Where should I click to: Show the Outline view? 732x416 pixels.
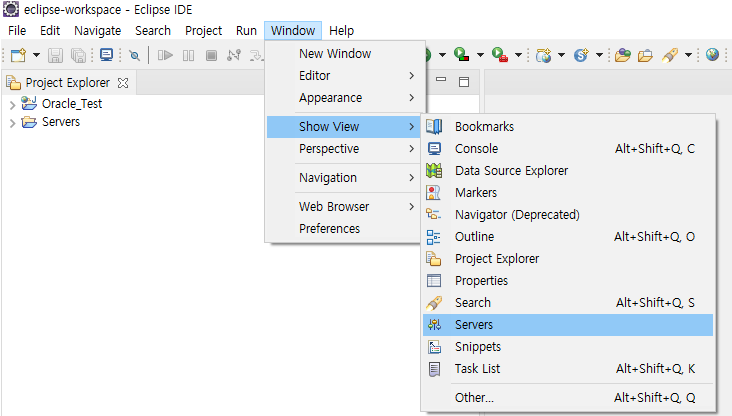point(568,236)
